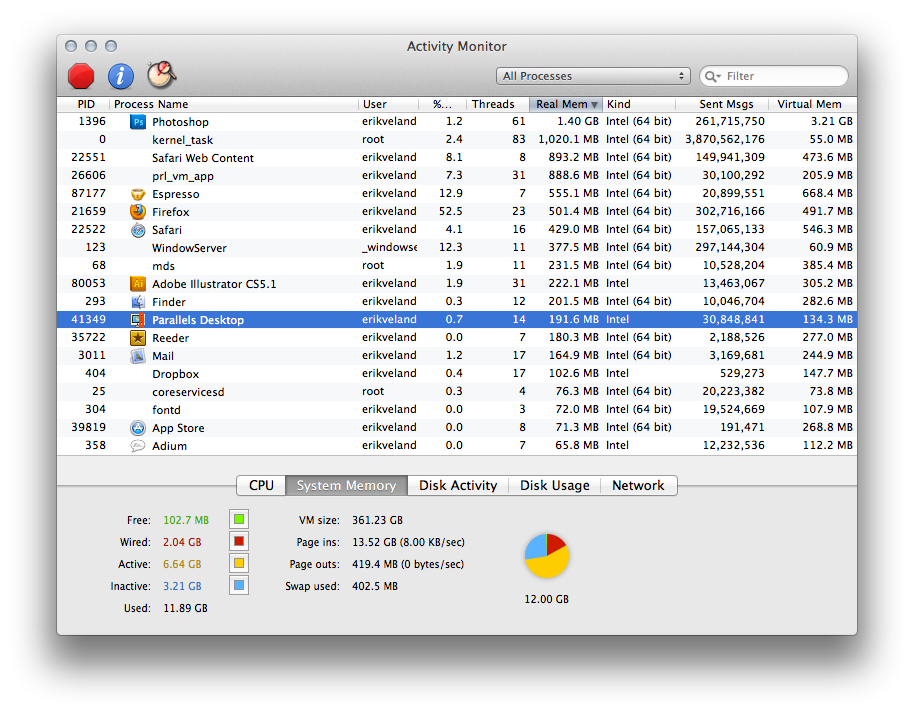Select the Dropbox process row

click(x=457, y=373)
